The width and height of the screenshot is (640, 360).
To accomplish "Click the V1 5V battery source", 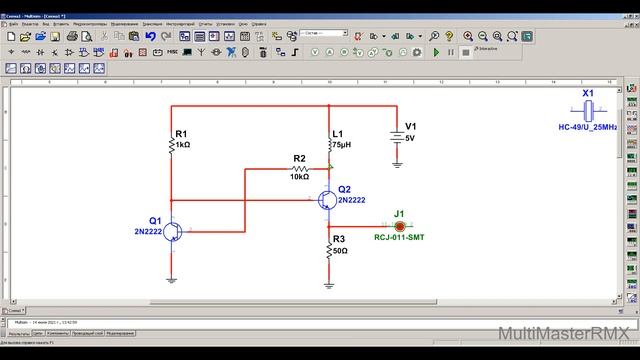I will 397,137.
